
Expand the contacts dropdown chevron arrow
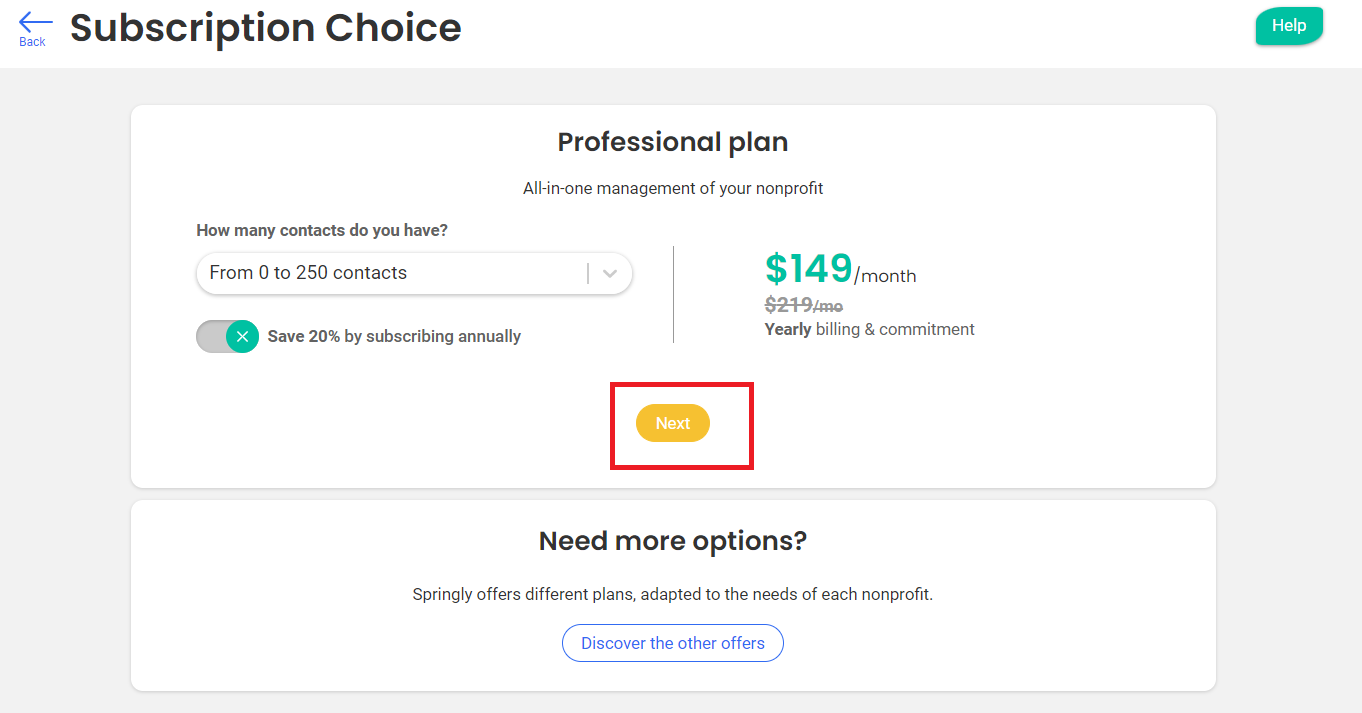[x=610, y=273]
